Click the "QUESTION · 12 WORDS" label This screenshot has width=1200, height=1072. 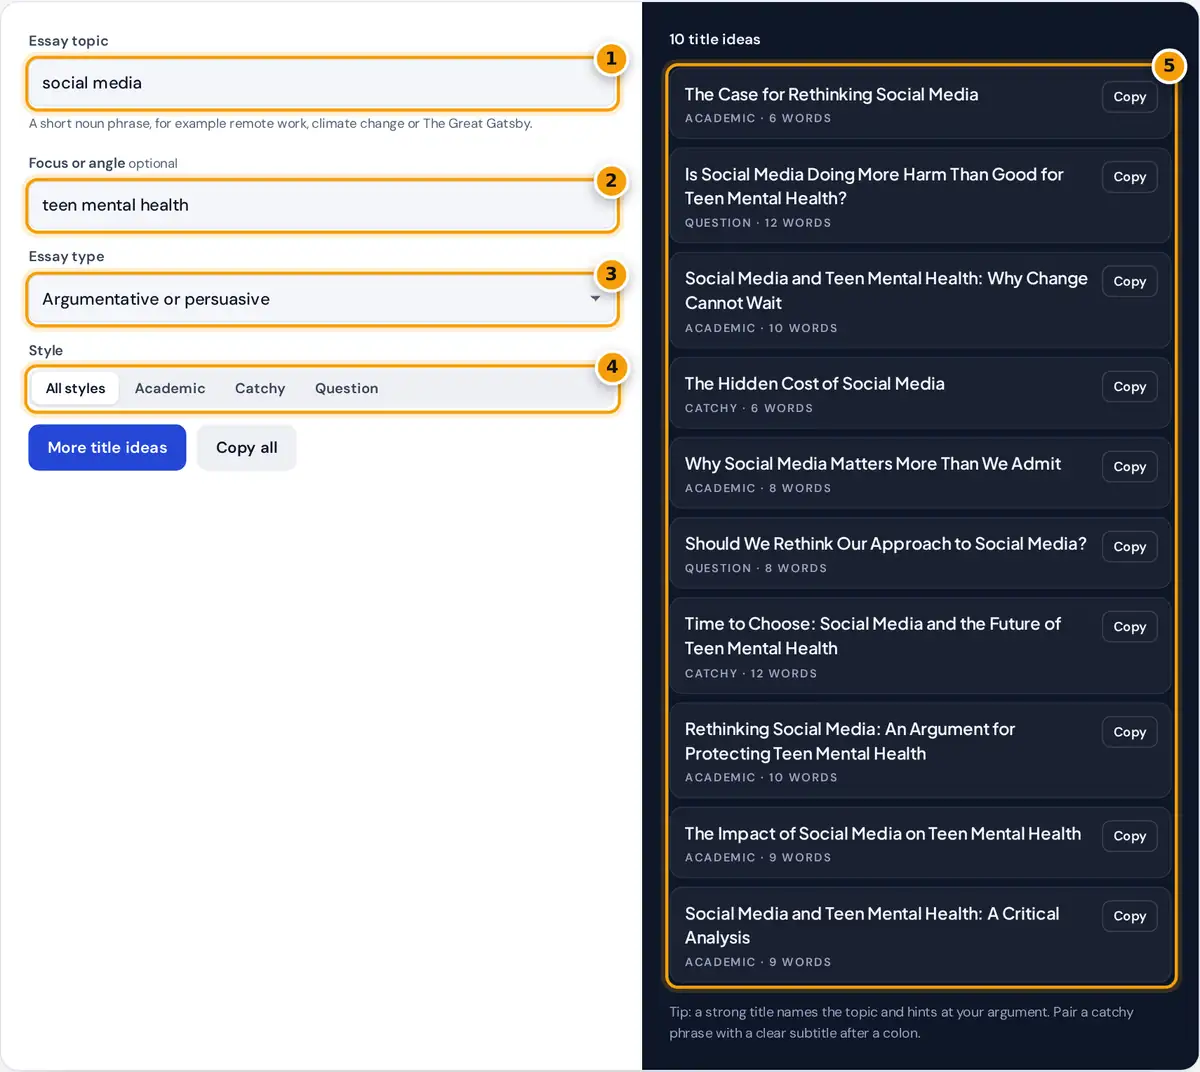[758, 223]
